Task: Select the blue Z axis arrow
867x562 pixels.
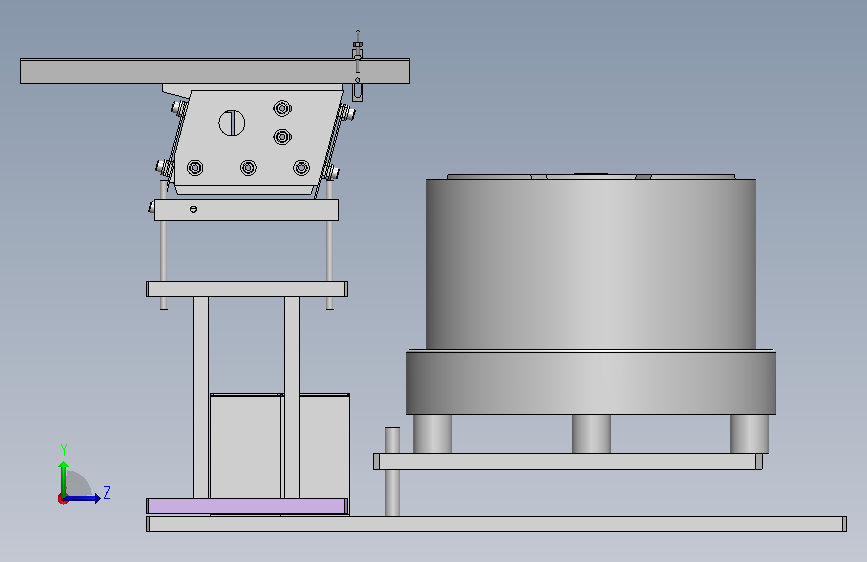Action: 83,498
